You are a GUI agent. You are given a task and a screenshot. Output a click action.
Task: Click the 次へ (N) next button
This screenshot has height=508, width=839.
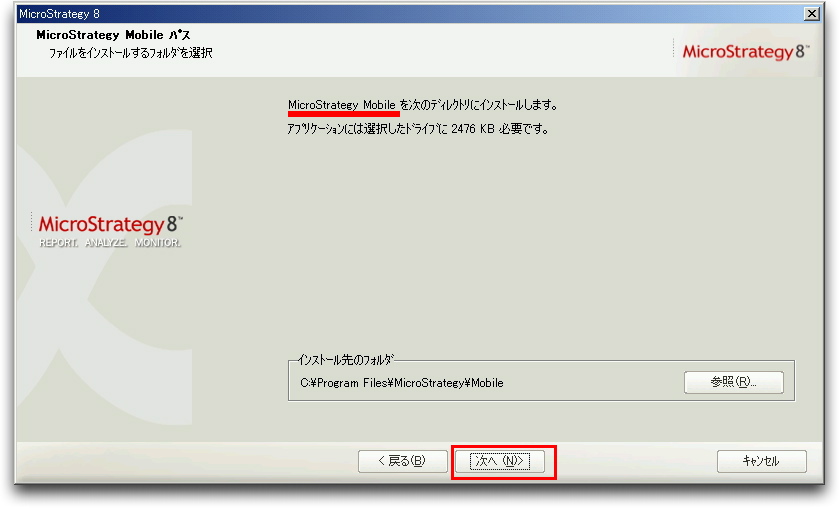(x=500, y=461)
